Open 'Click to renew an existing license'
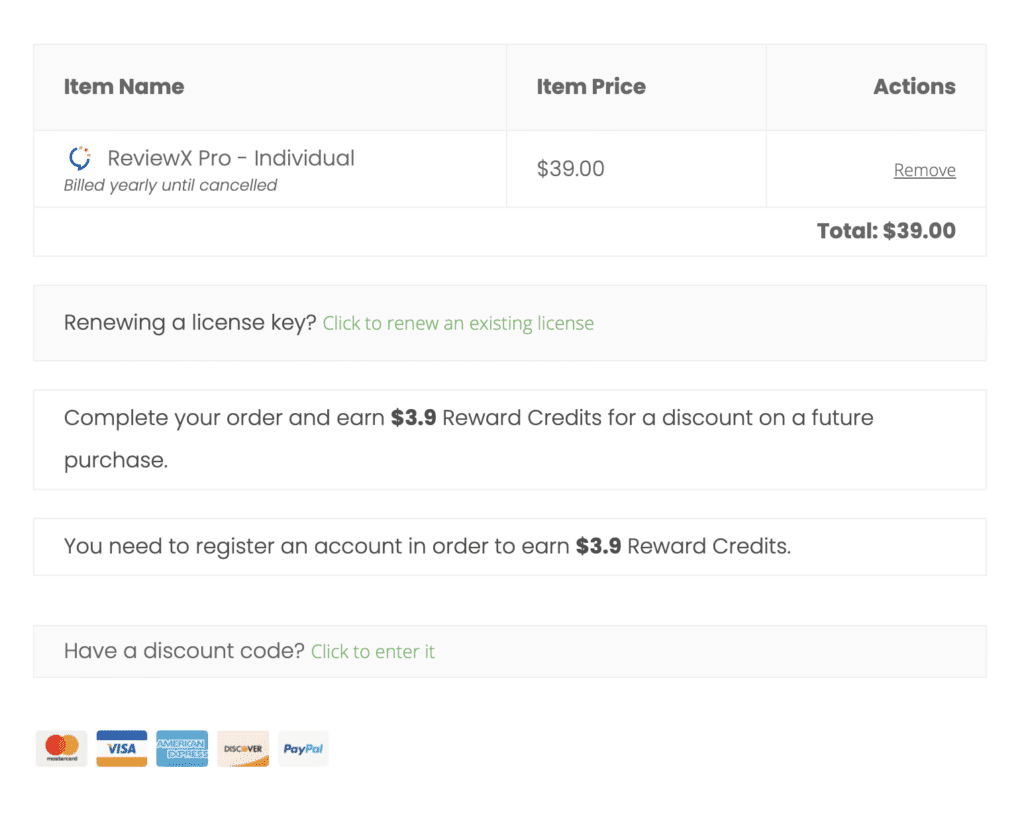This screenshot has width=1024, height=817. click(458, 323)
